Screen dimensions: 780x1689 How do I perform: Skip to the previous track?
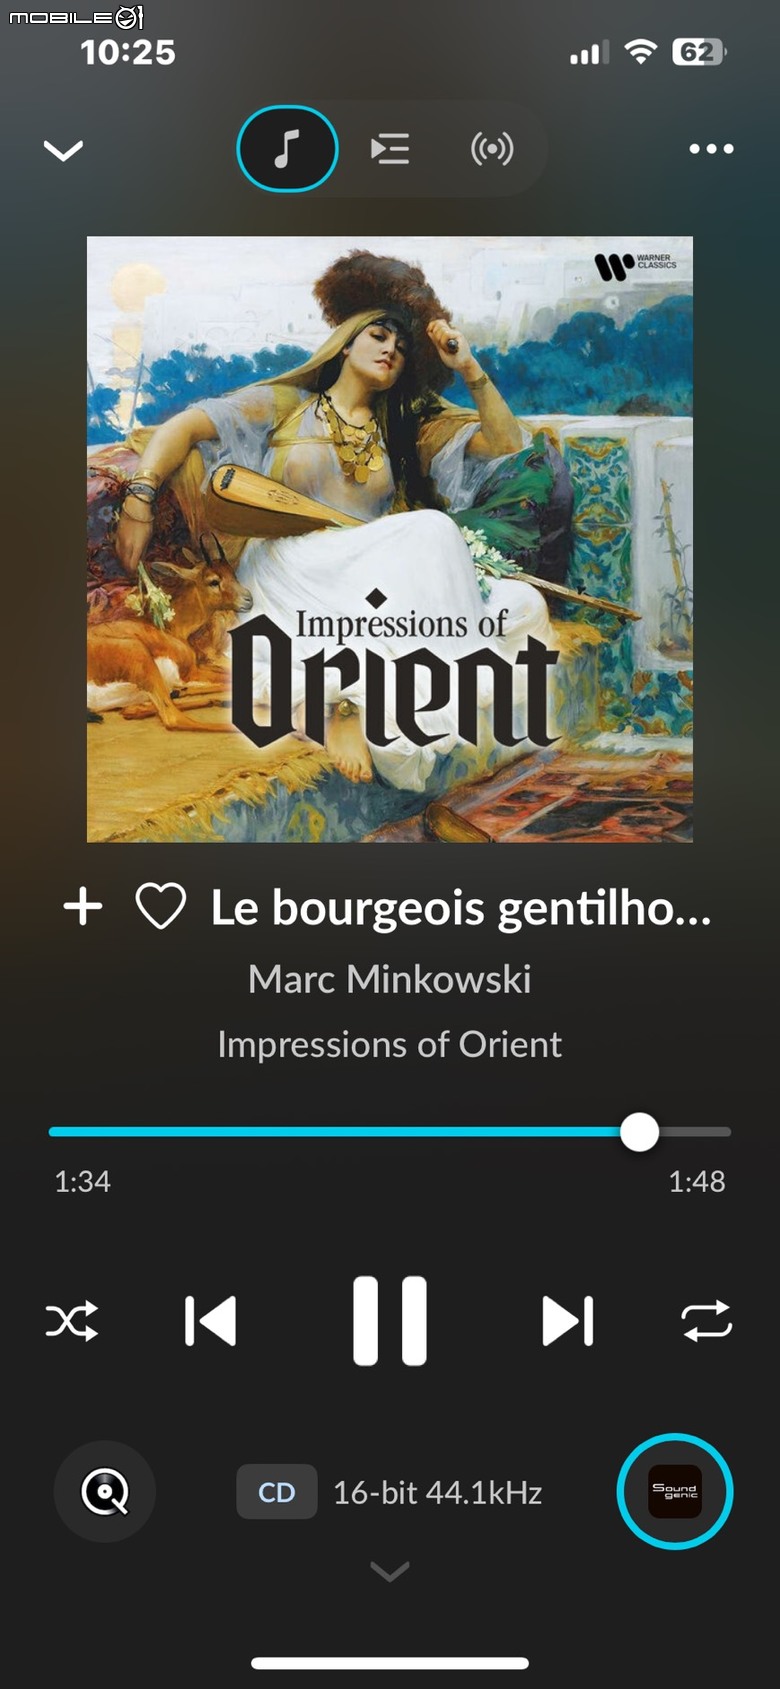point(210,1321)
